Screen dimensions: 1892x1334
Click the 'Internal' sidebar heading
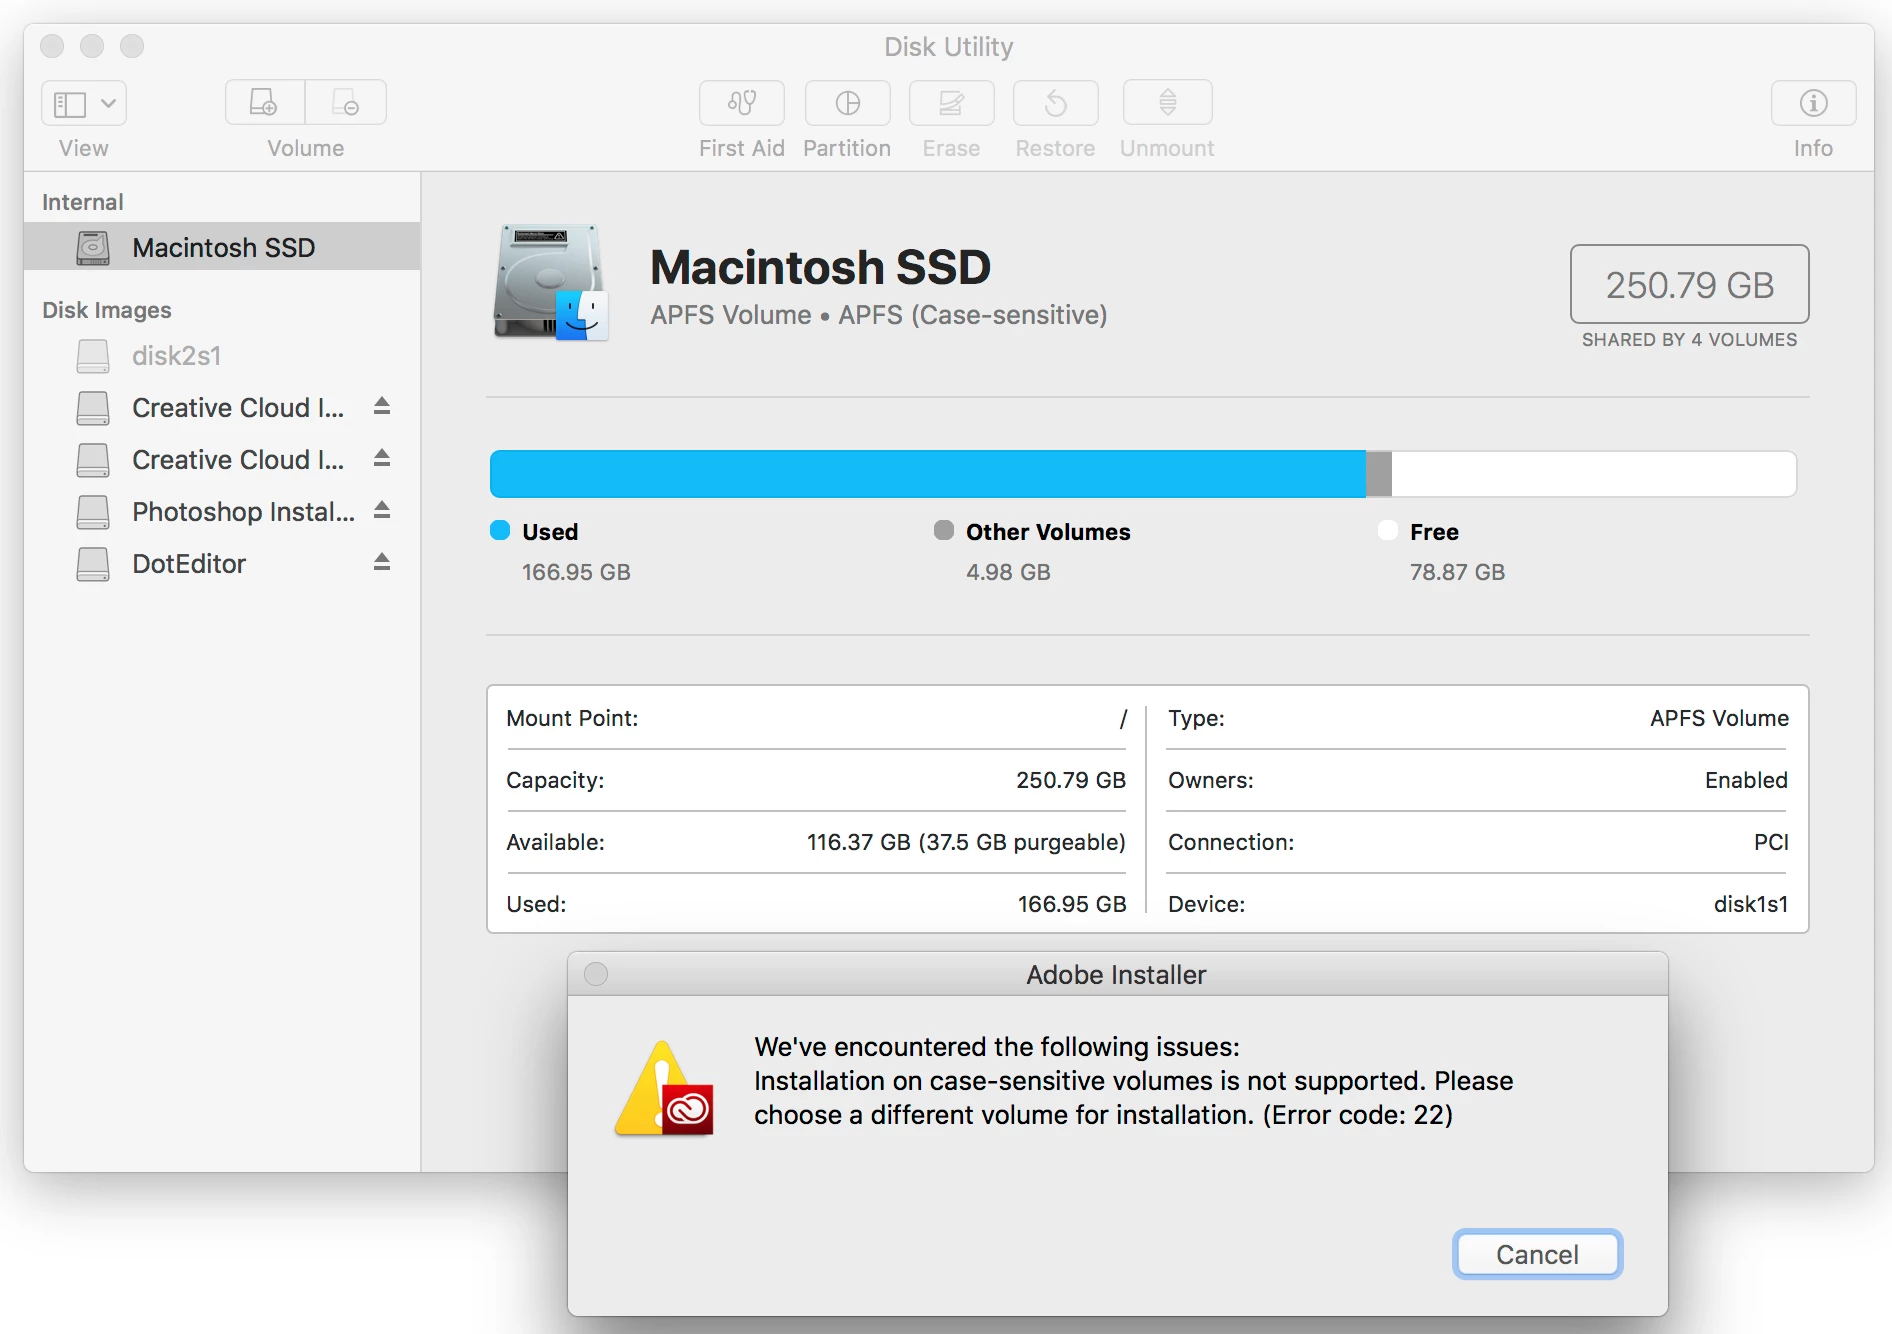(83, 202)
